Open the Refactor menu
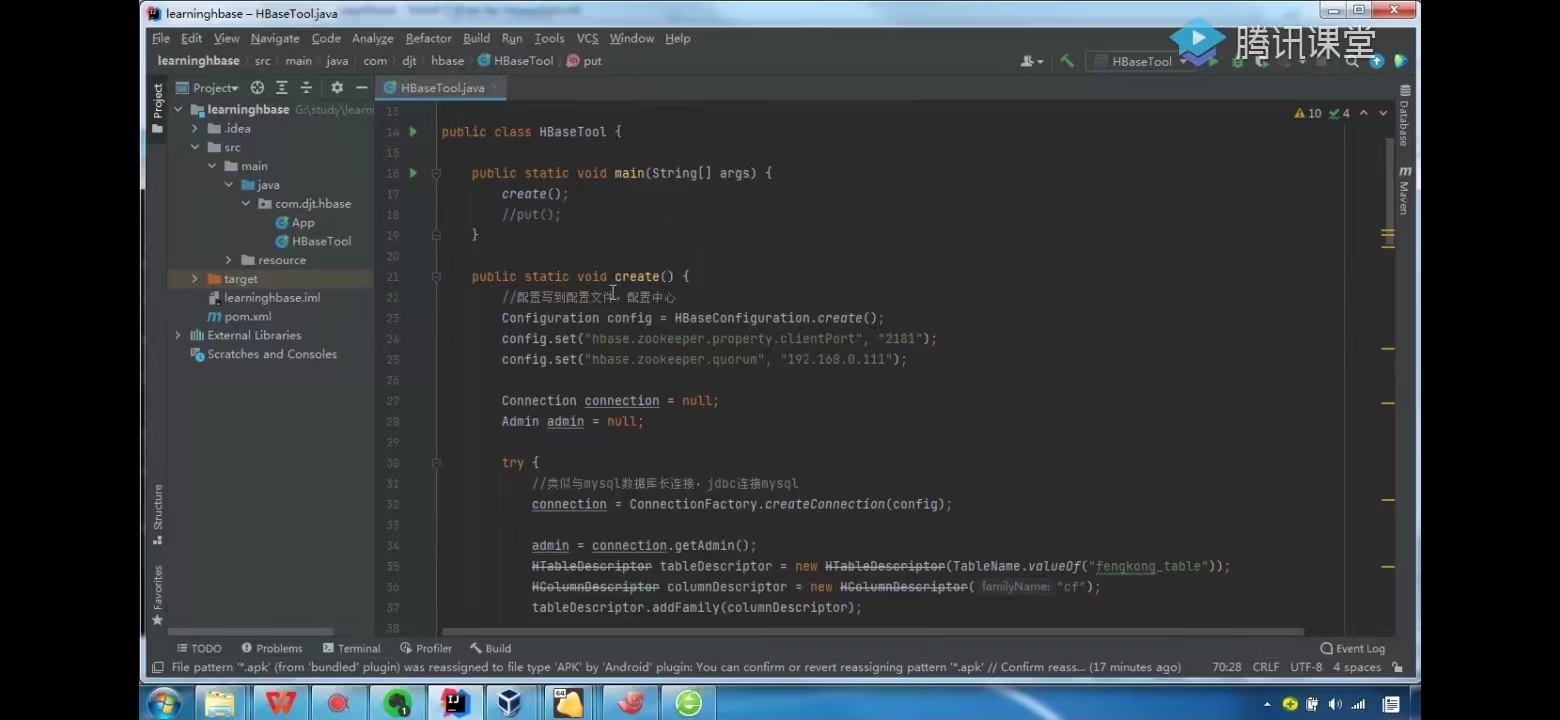This screenshot has height=720, width=1560. [428, 38]
